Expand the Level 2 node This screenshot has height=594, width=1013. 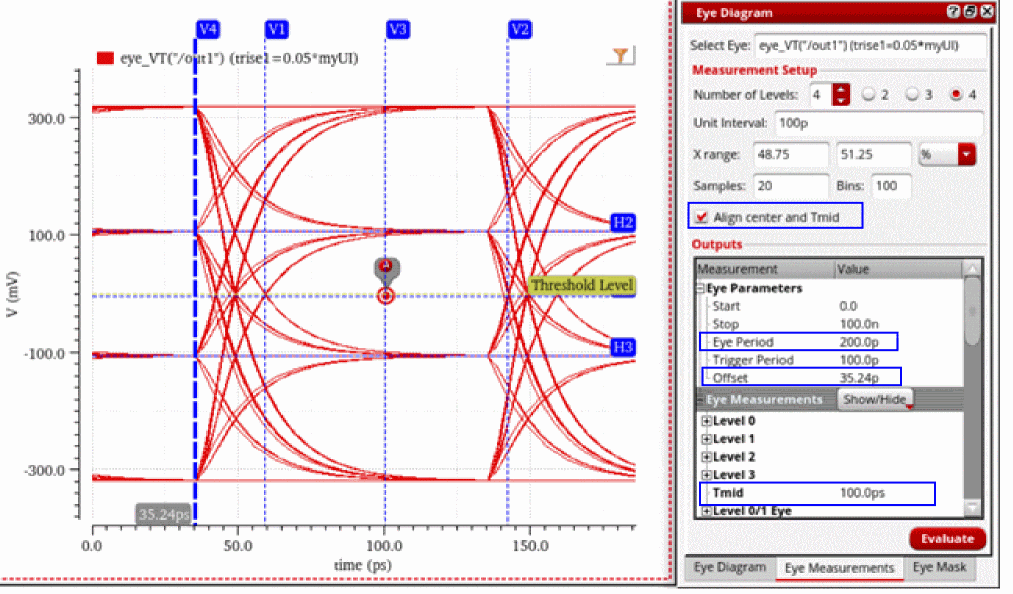pyautogui.click(x=706, y=457)
